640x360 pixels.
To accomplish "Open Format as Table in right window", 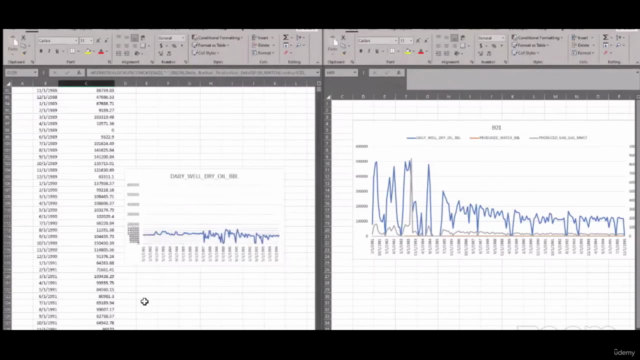I will point(531,45).
